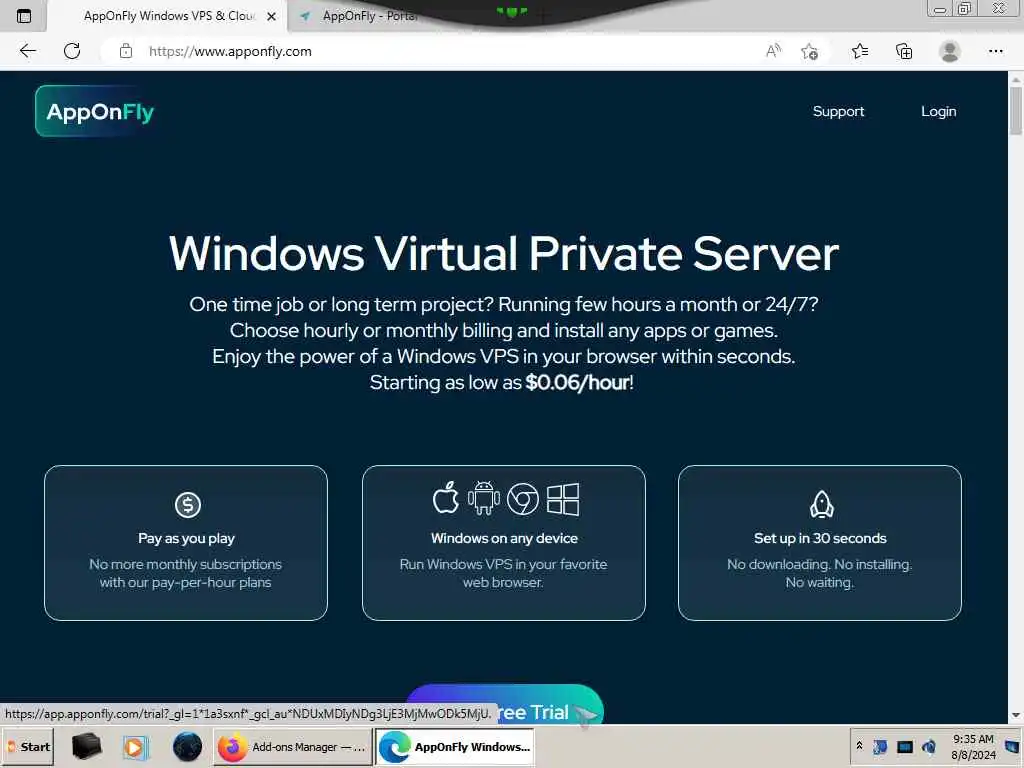This screenshot has height=768, width=1024.
Task: Click the page vertical scrollbar thumb
Action: (x=1016, y=111)
